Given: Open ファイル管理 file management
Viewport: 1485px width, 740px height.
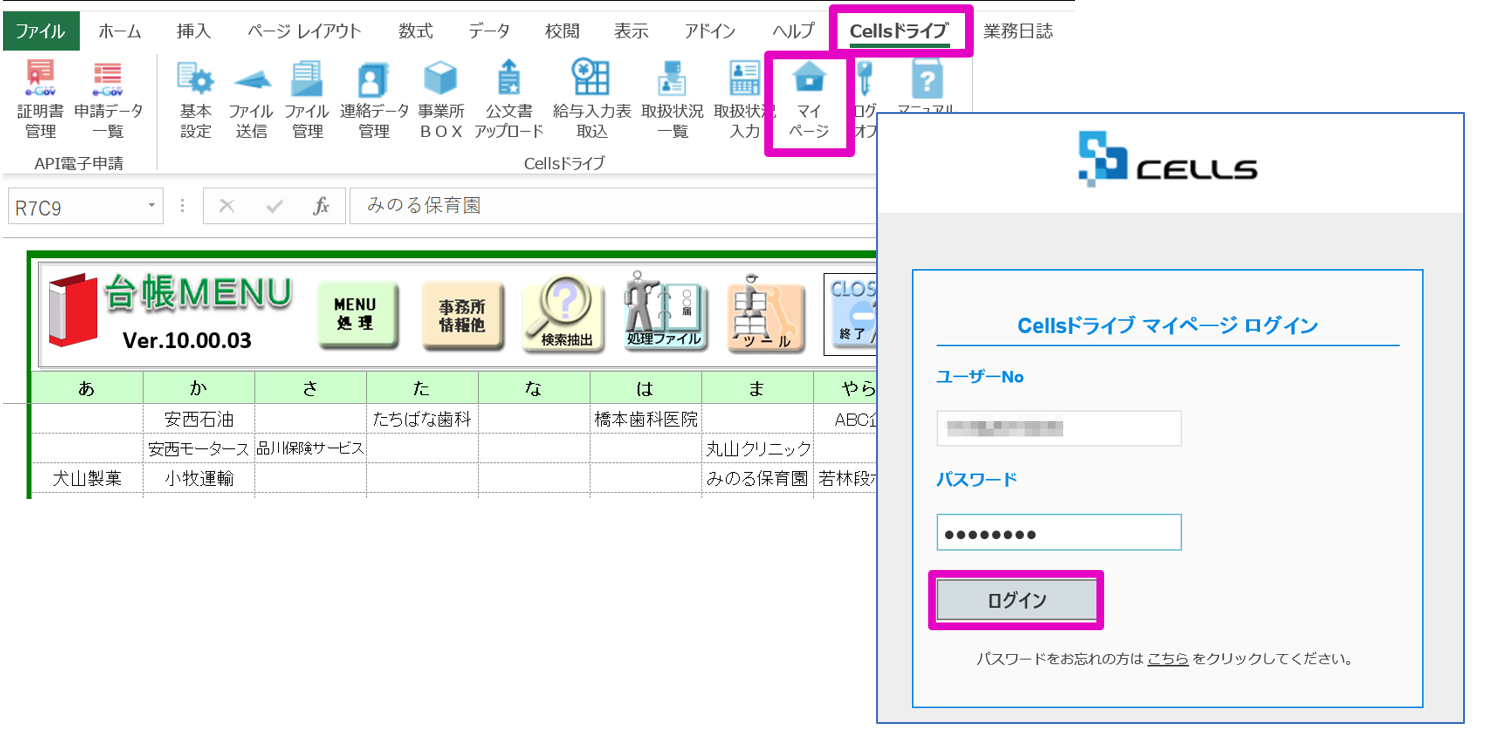Looking at the screenshot, I should coord(307,98).
